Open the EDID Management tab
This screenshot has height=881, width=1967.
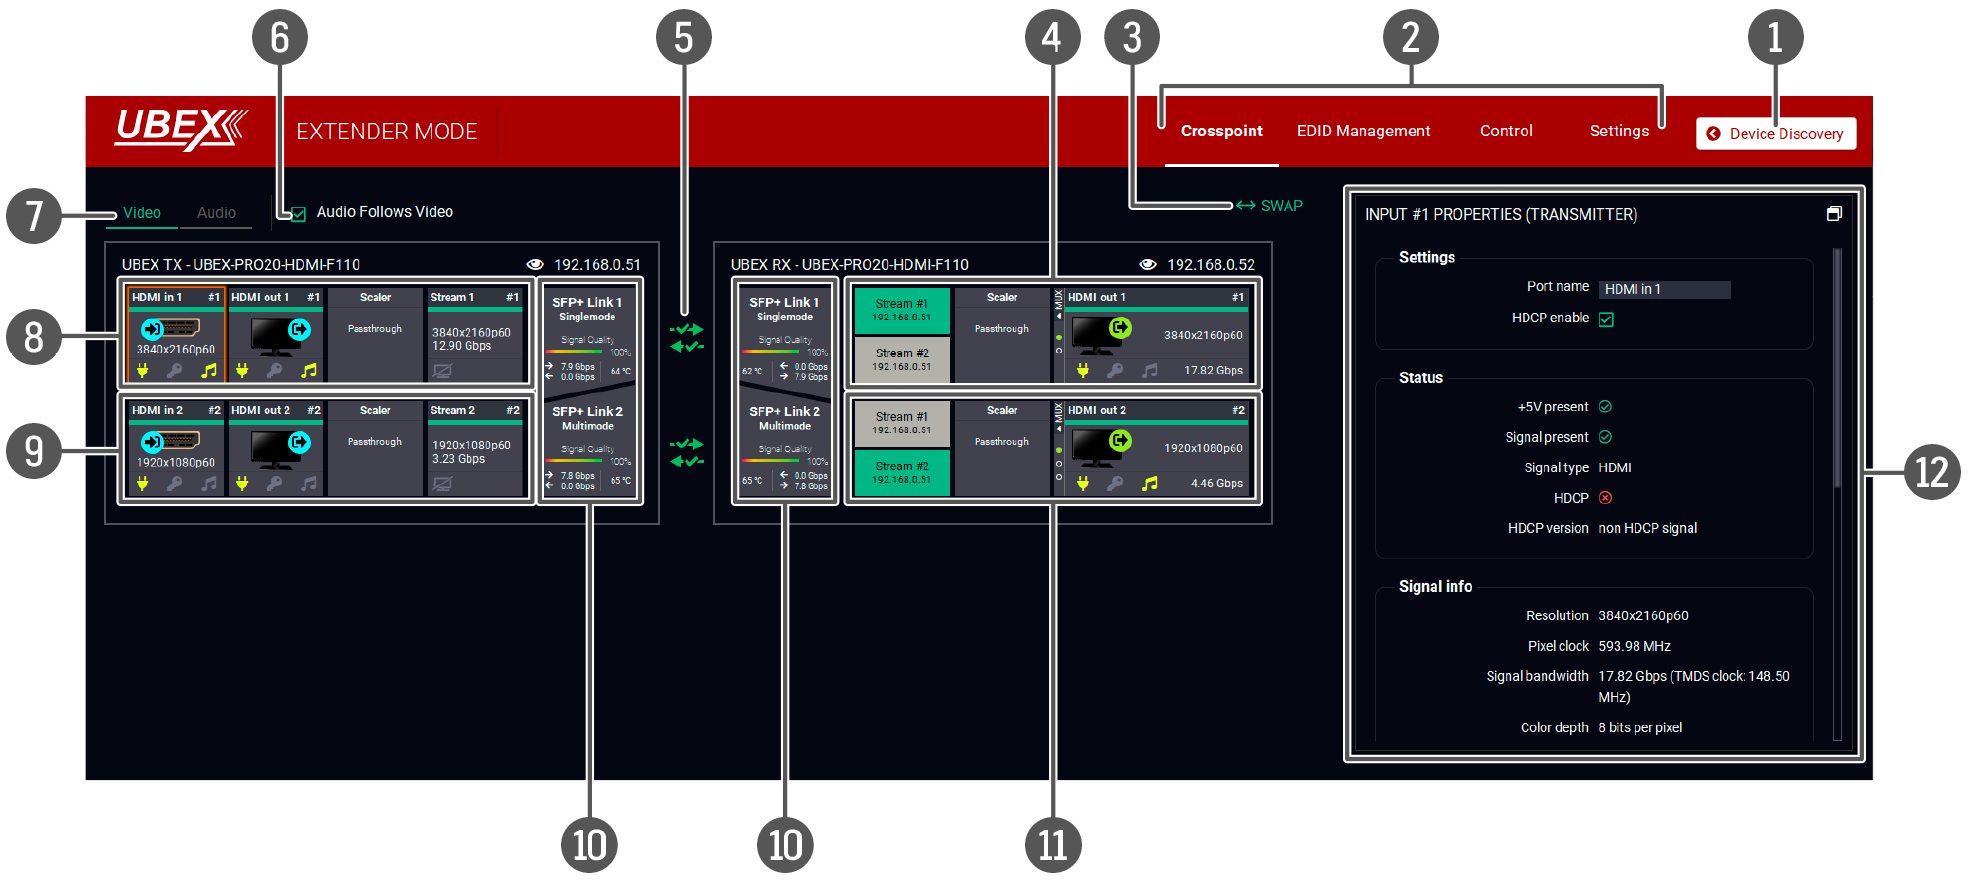click(x=1363, y=131)
